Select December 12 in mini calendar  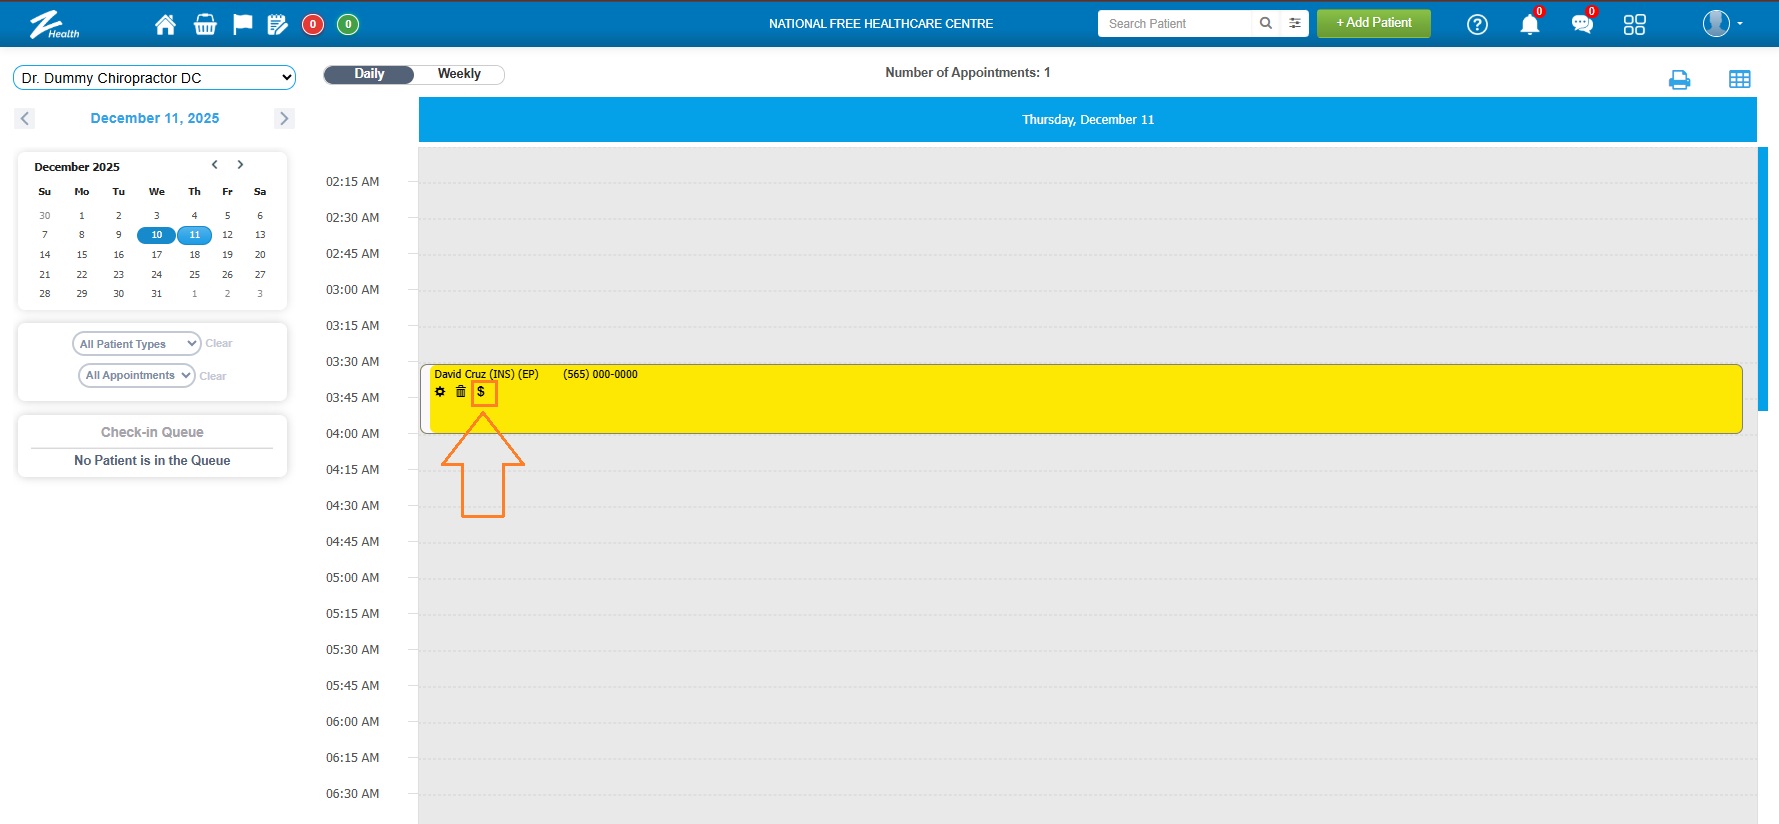click(227, 235)
